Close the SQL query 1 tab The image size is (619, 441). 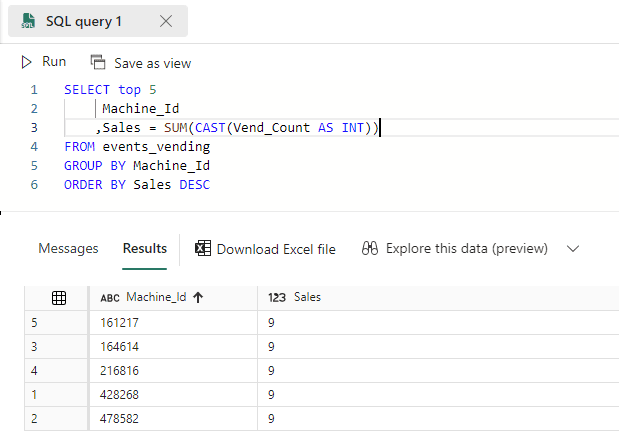(x=166, y=21)
